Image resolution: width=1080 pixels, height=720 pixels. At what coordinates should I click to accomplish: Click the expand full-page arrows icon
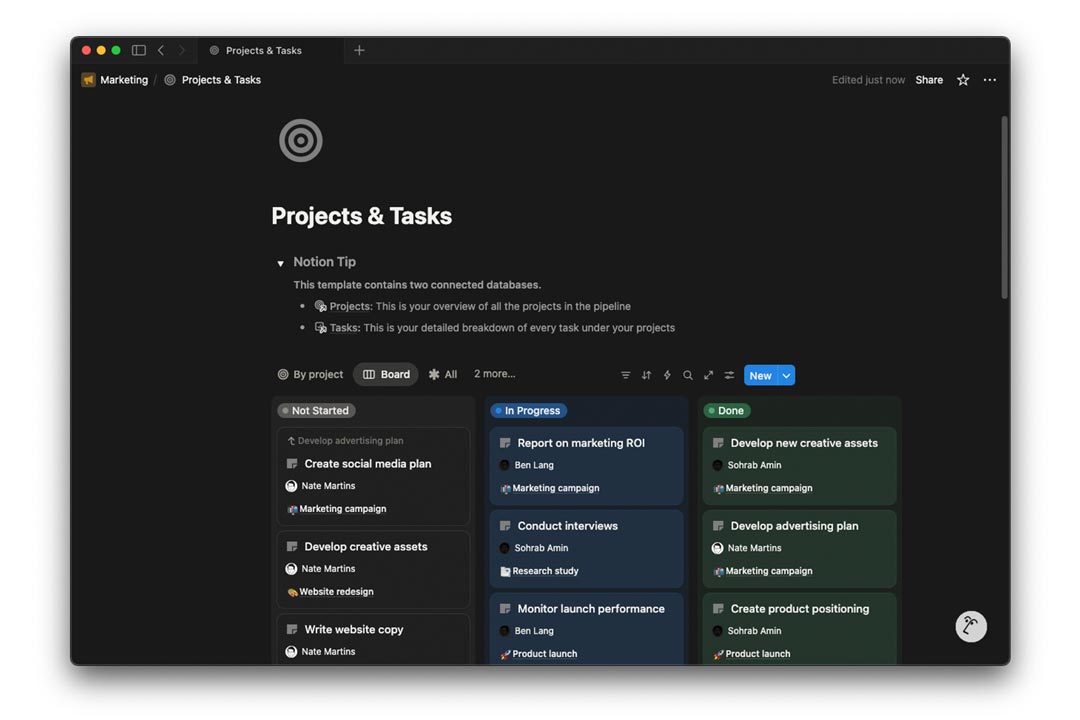(708, 375)
